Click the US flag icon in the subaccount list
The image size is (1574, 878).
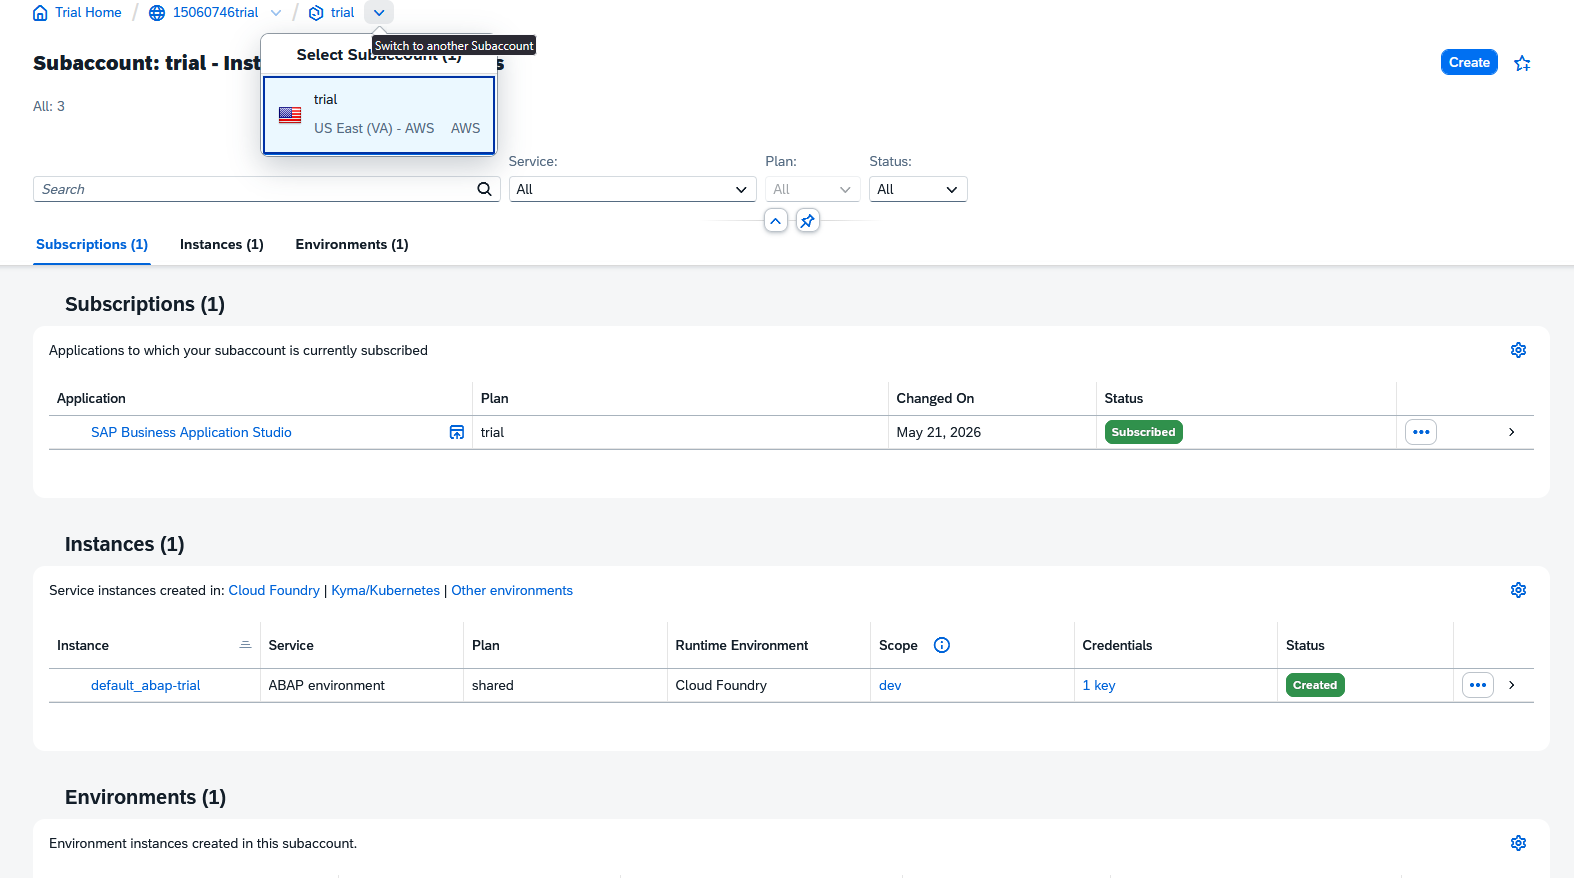click(x=290, y=115)
